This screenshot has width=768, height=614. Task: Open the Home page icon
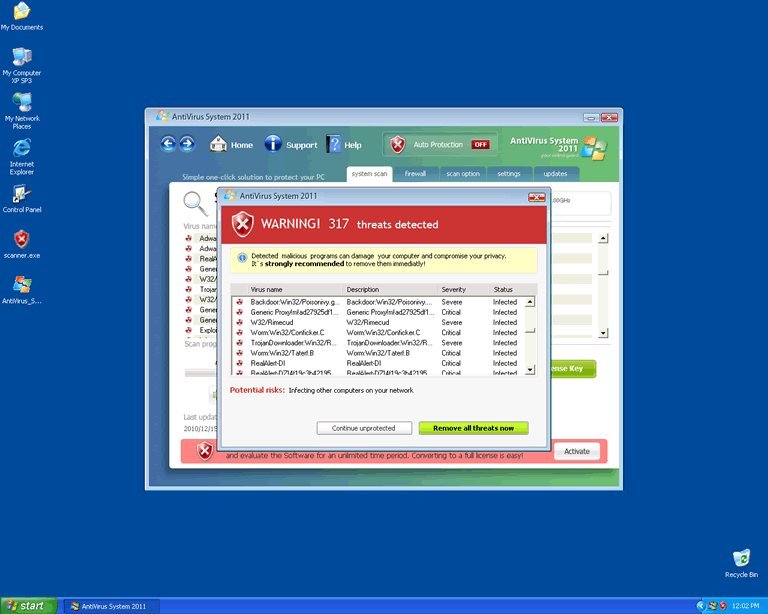[x=218, y=145]
